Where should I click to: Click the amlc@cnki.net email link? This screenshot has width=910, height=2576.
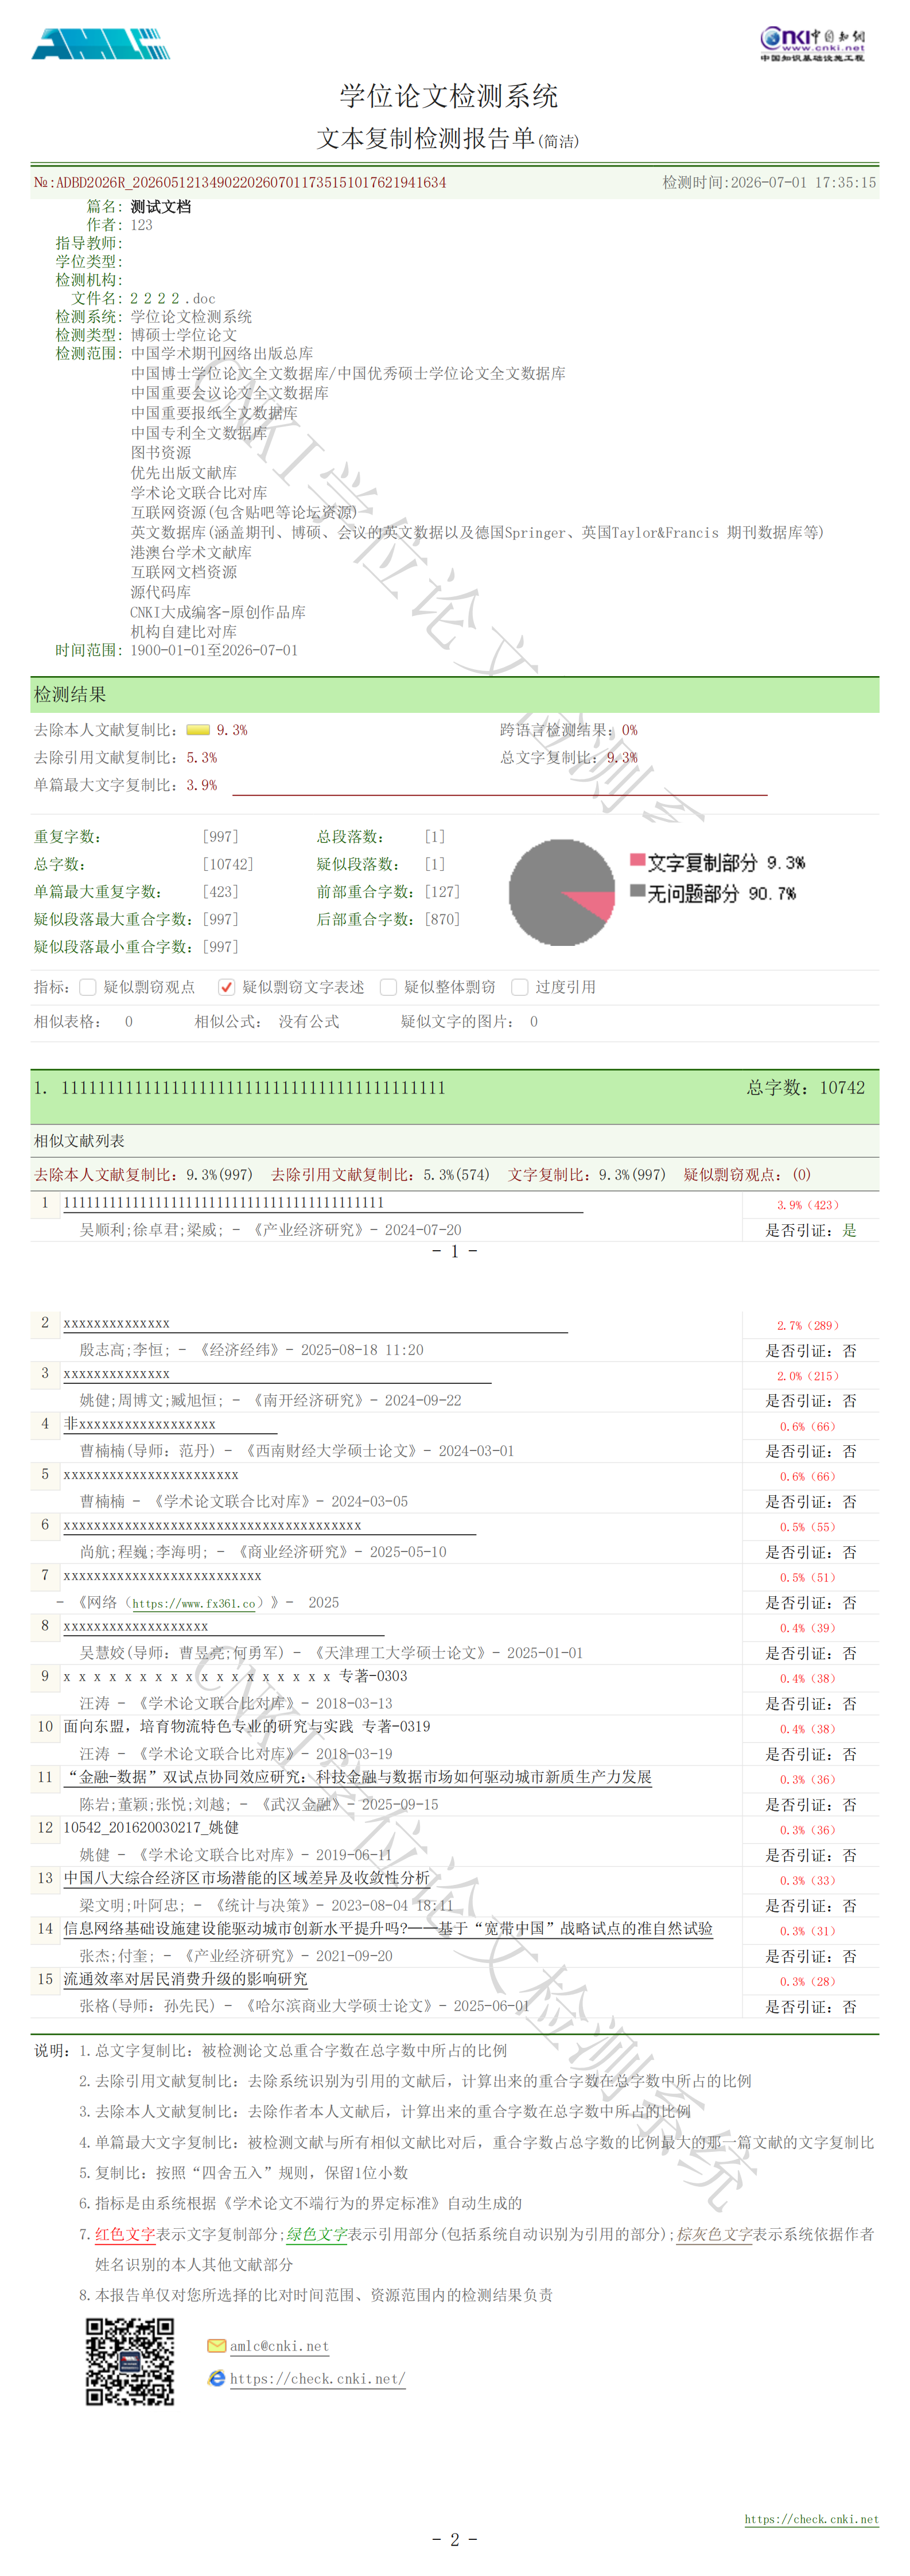279,2346
